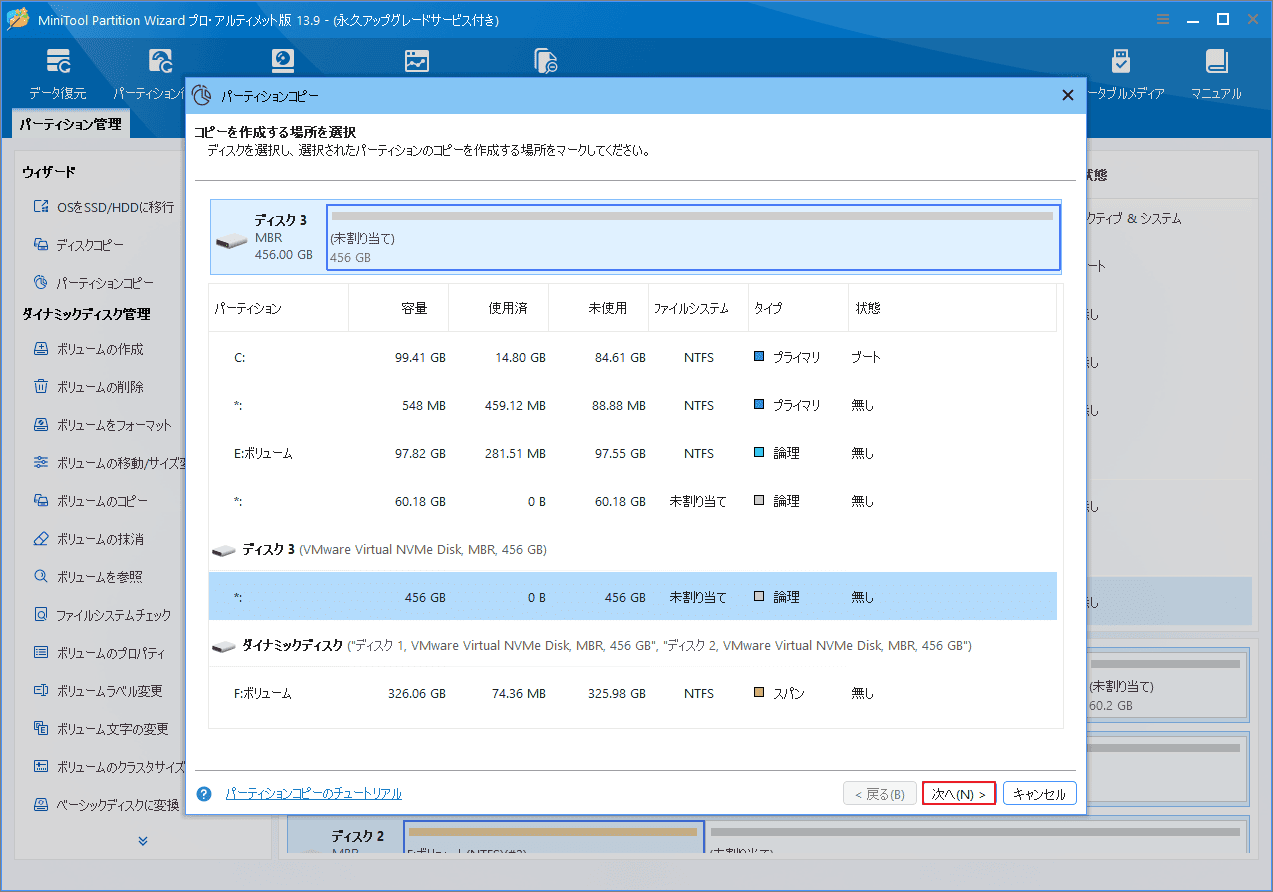1273x892 pixels.
Task: Click the 次へ(N) > button
Action: 959,794
